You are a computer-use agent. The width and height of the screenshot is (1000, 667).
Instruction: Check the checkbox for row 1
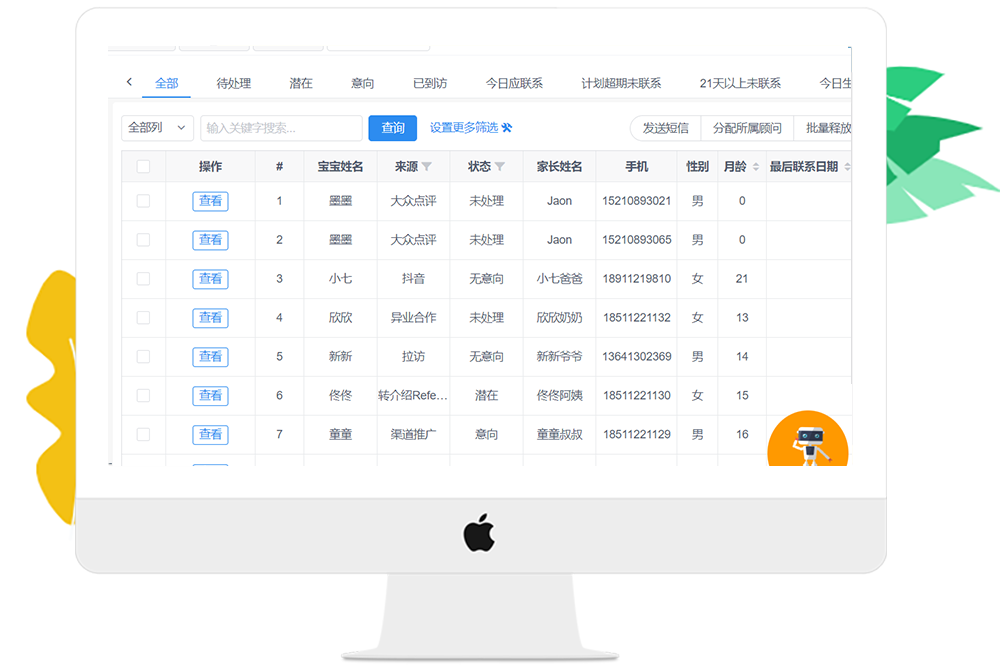click(x=143, y=201)
